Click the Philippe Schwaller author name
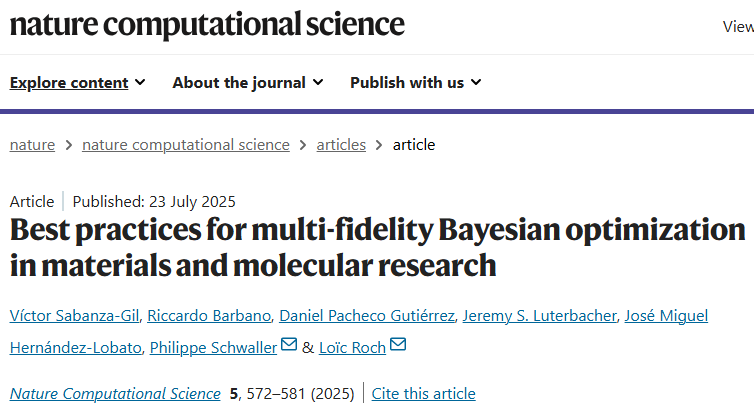754x412 pixels. tap(214, 348)
